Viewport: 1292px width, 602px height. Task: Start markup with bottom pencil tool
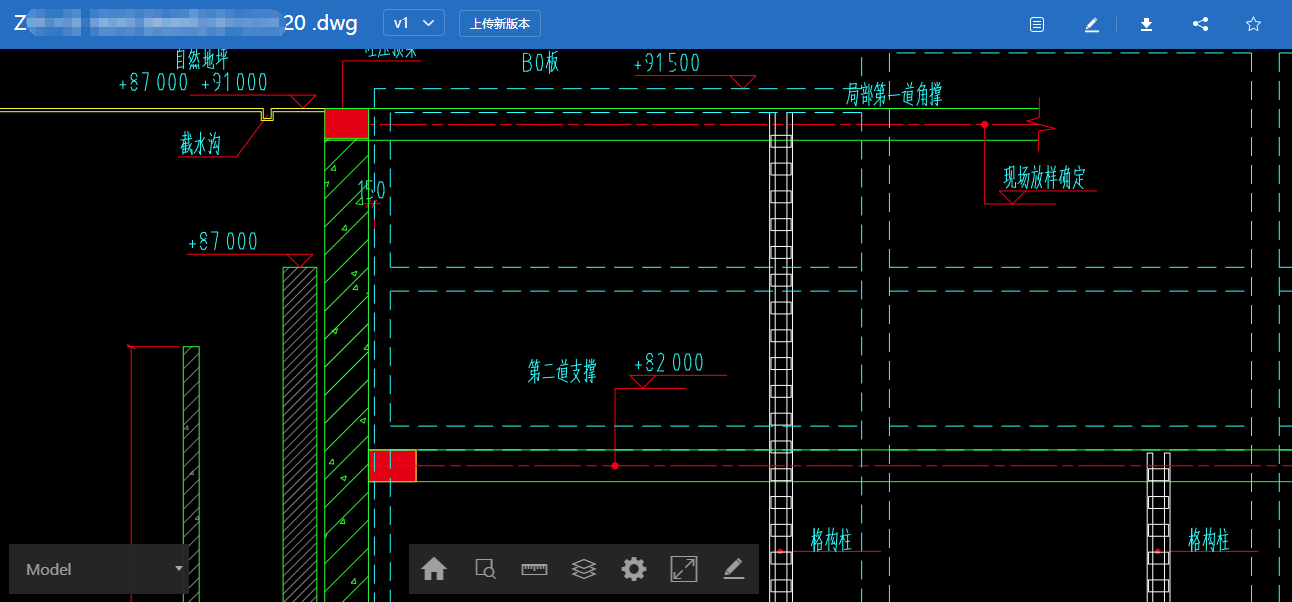click(x=734, y=569)
